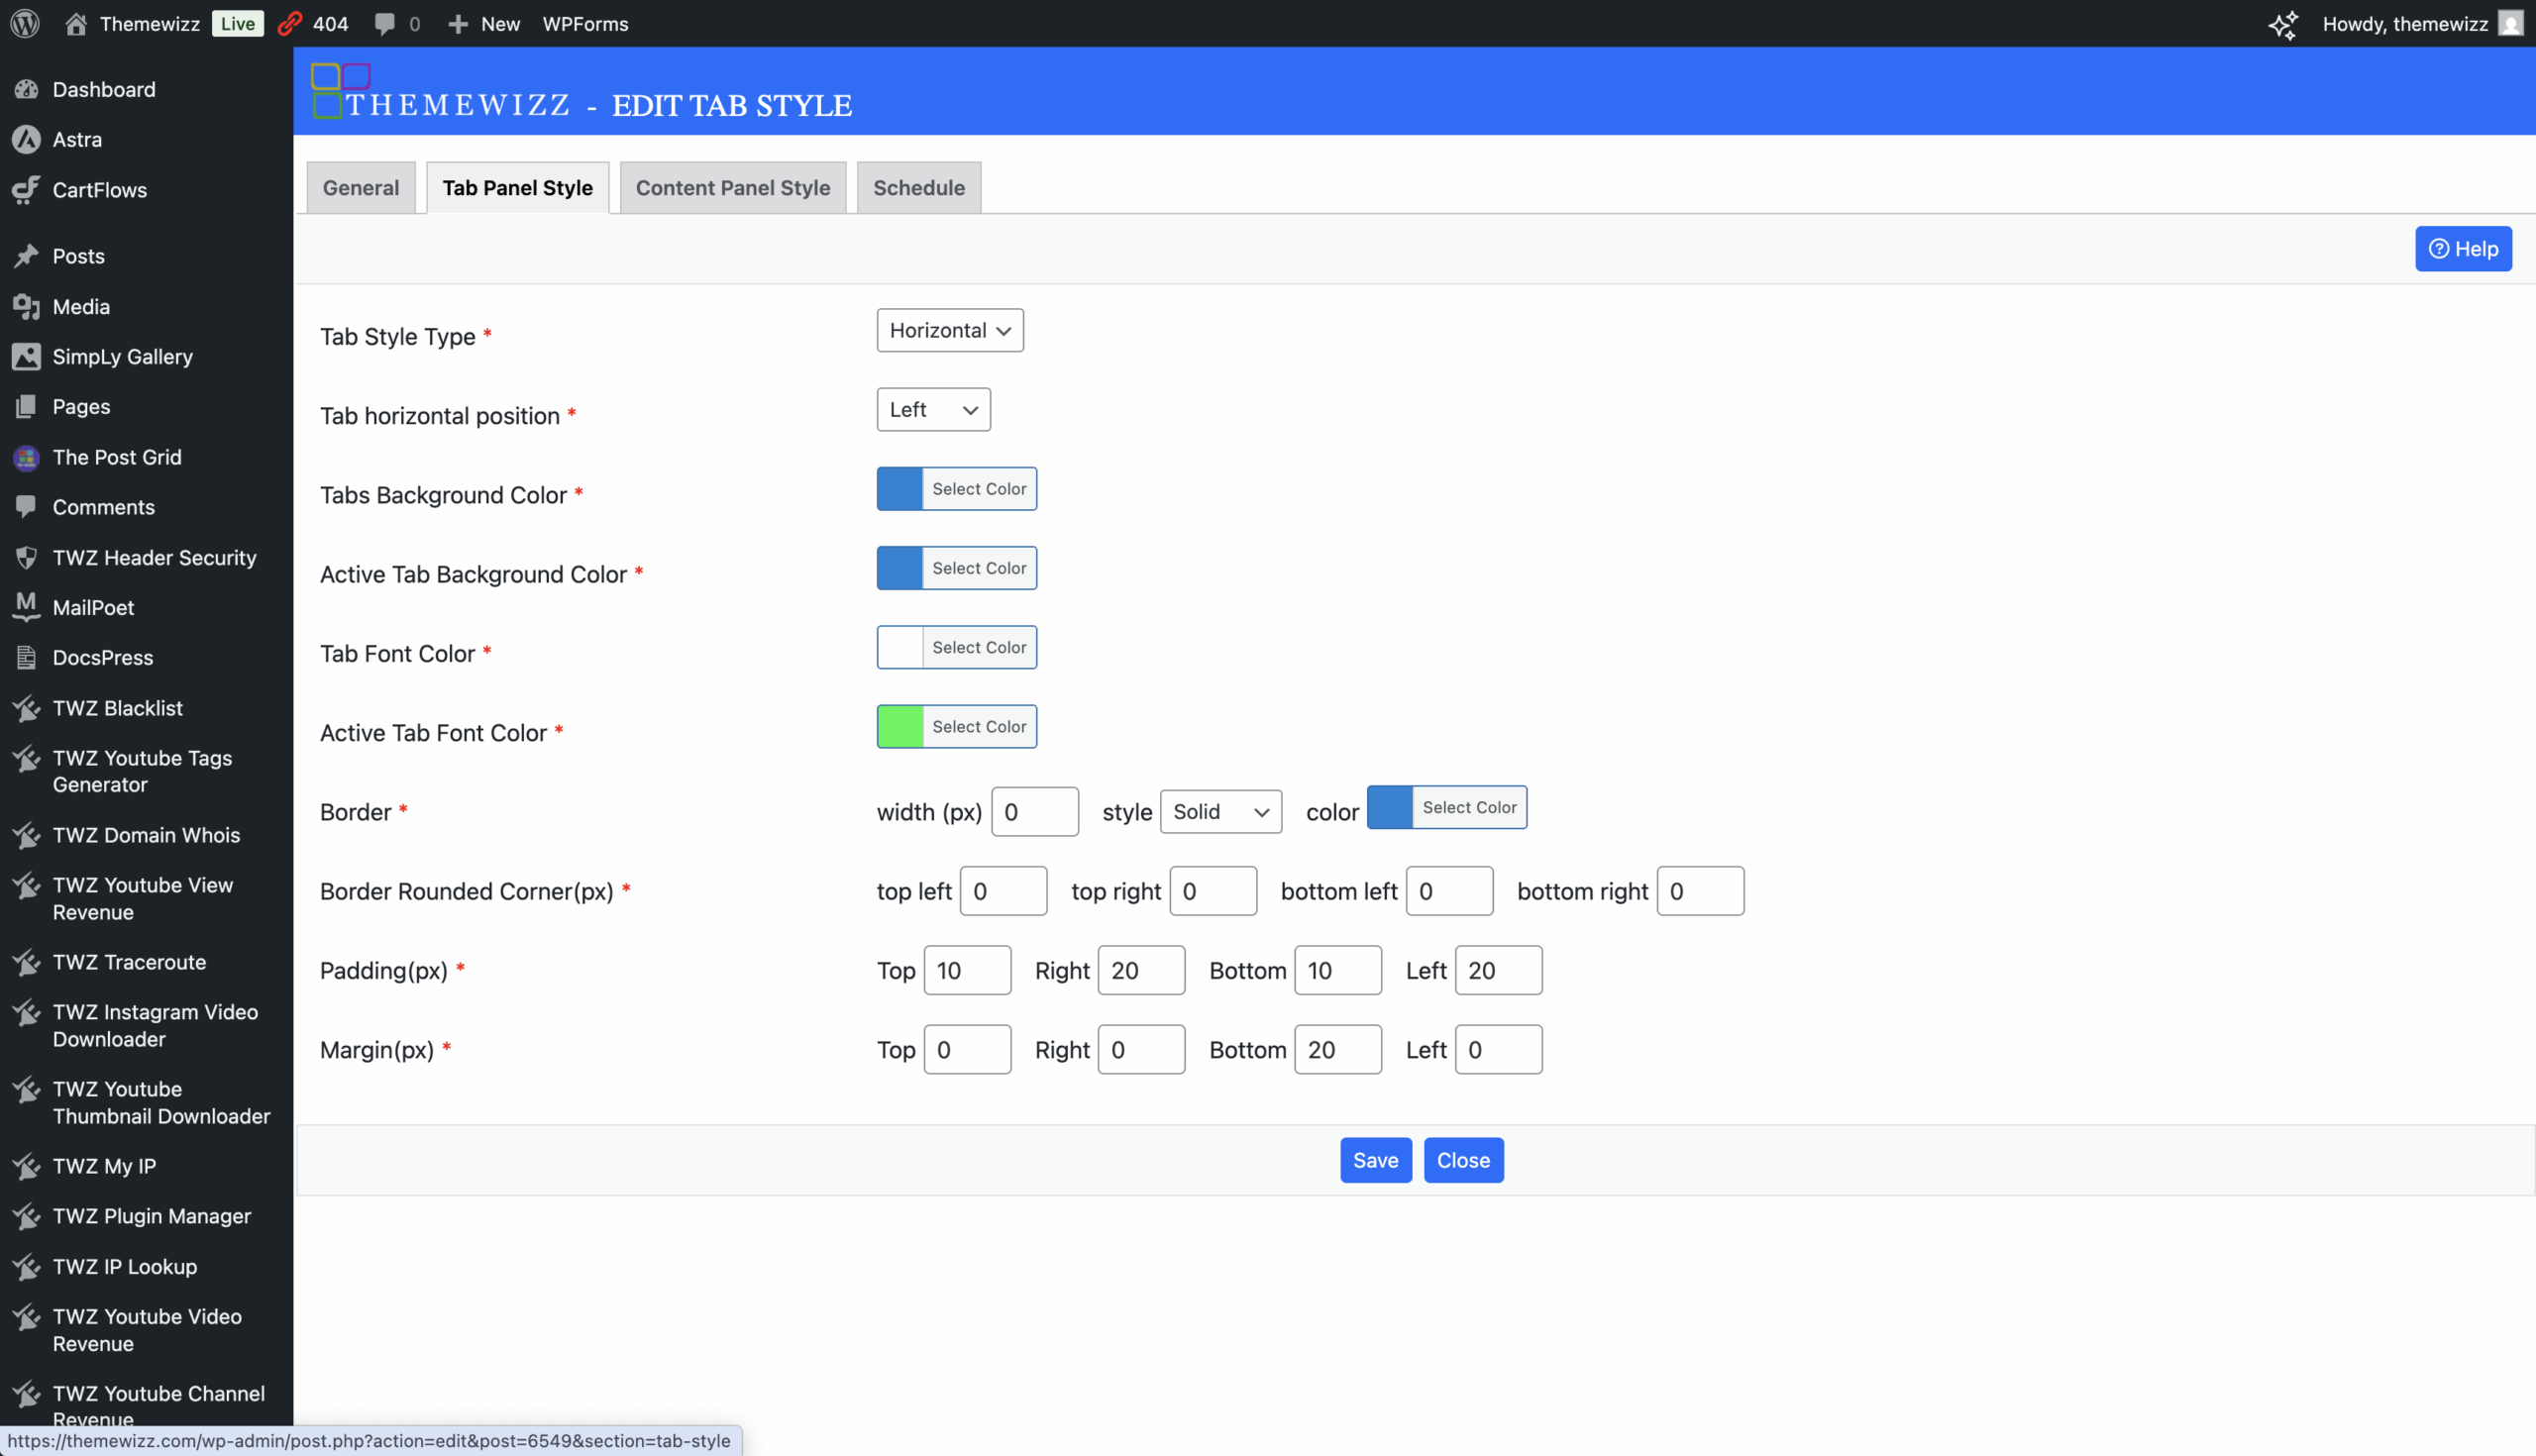This screenshot has width=2536, height=1456.
Task: Switch to the Content Panel Style tab
Action: tap(733, 187)
